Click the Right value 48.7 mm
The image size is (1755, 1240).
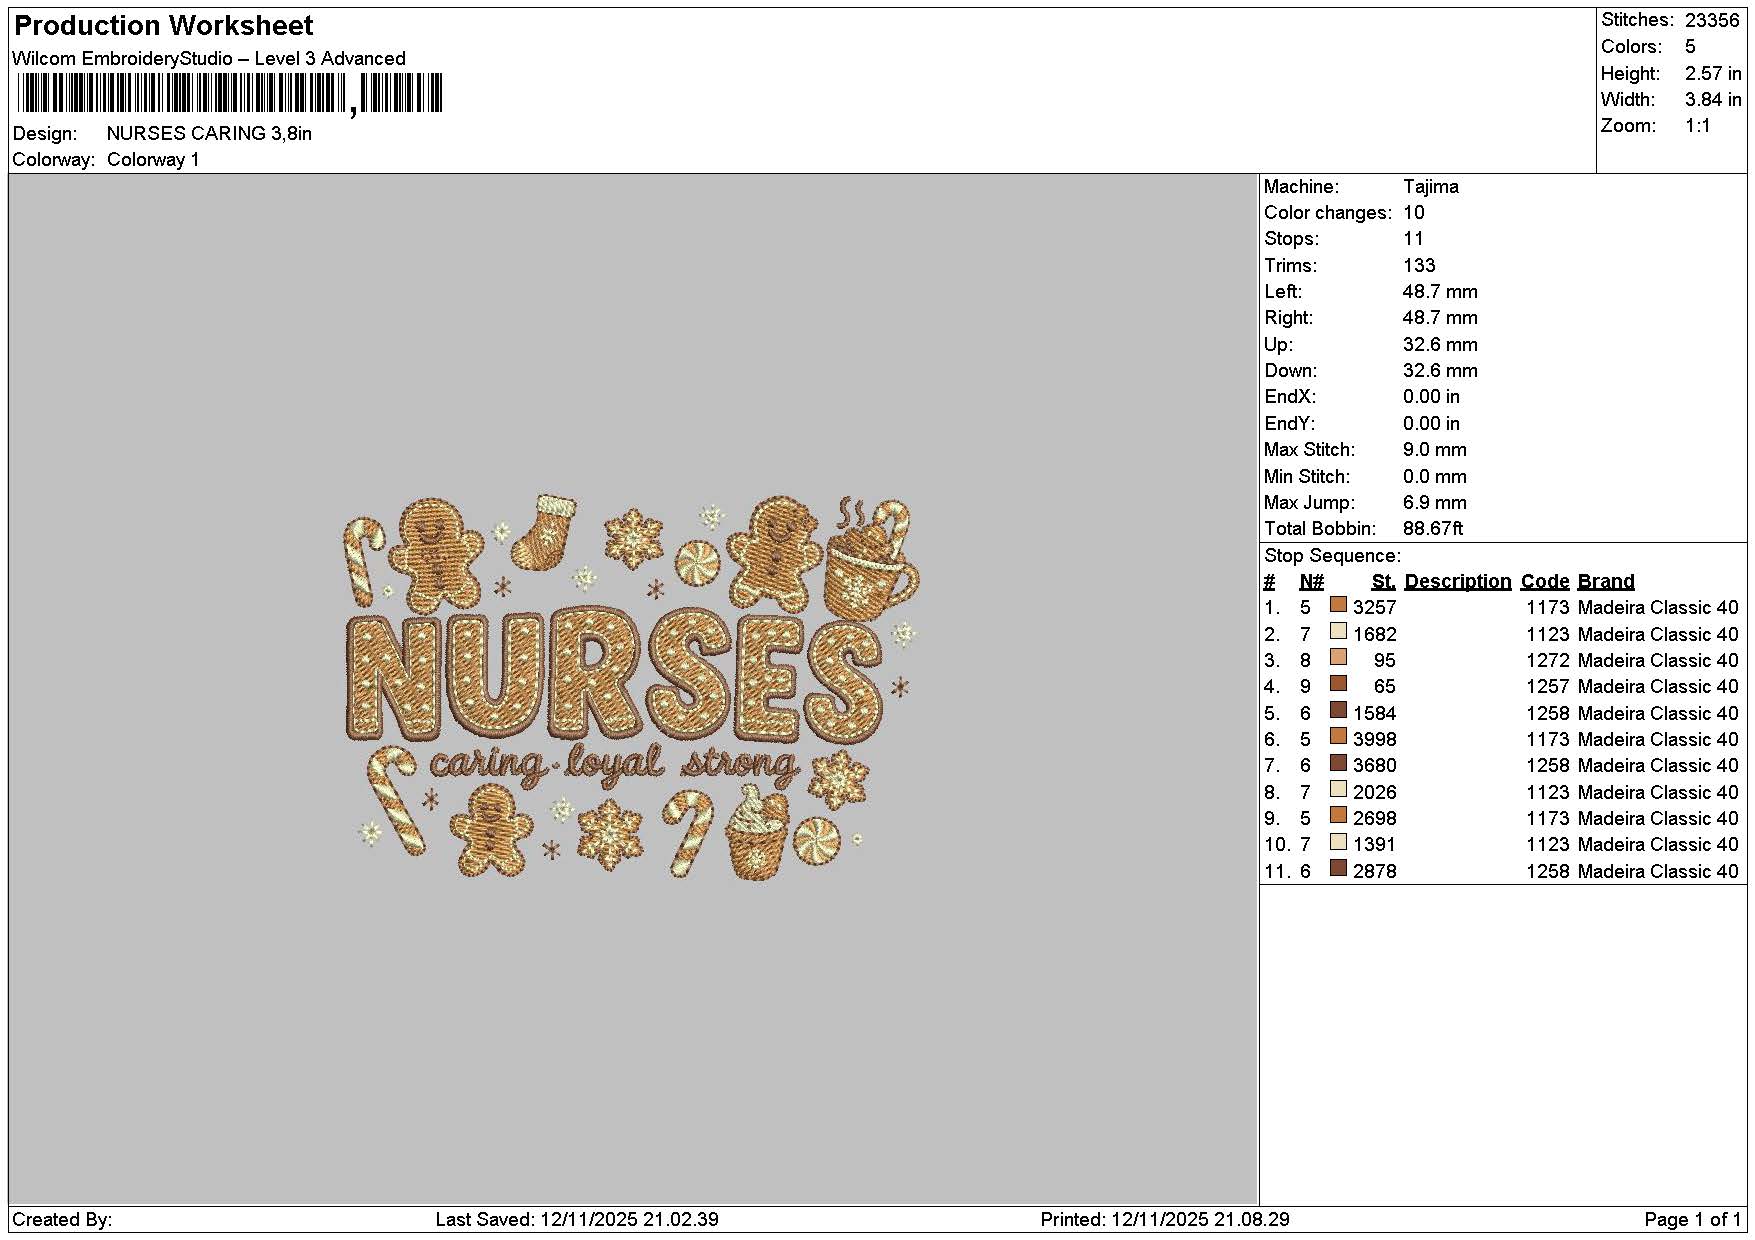click(x=1440, y=318)
